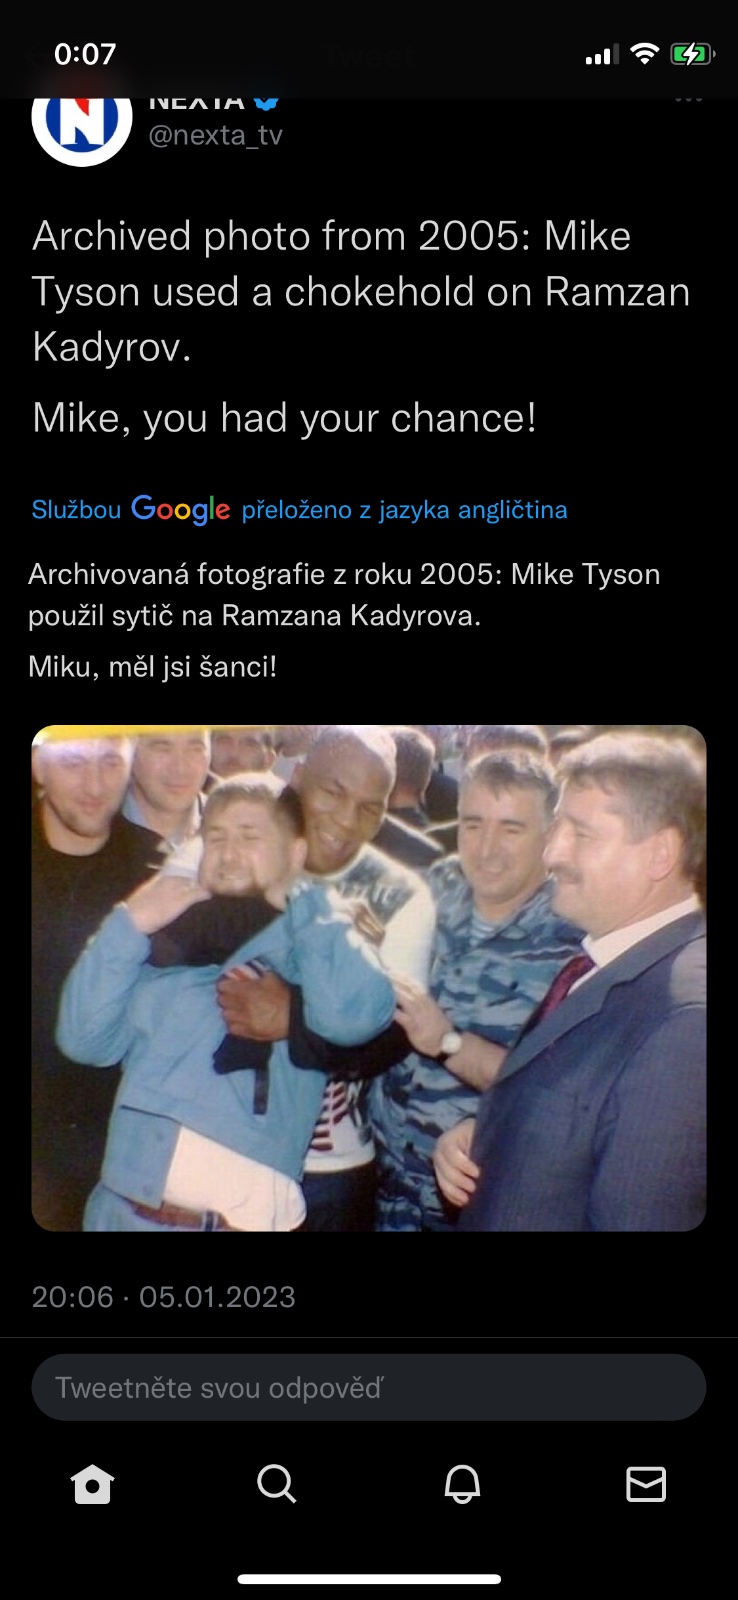Open the Notifications bell tab
Screen dimensions: 738x1600
pos(462,1484)
